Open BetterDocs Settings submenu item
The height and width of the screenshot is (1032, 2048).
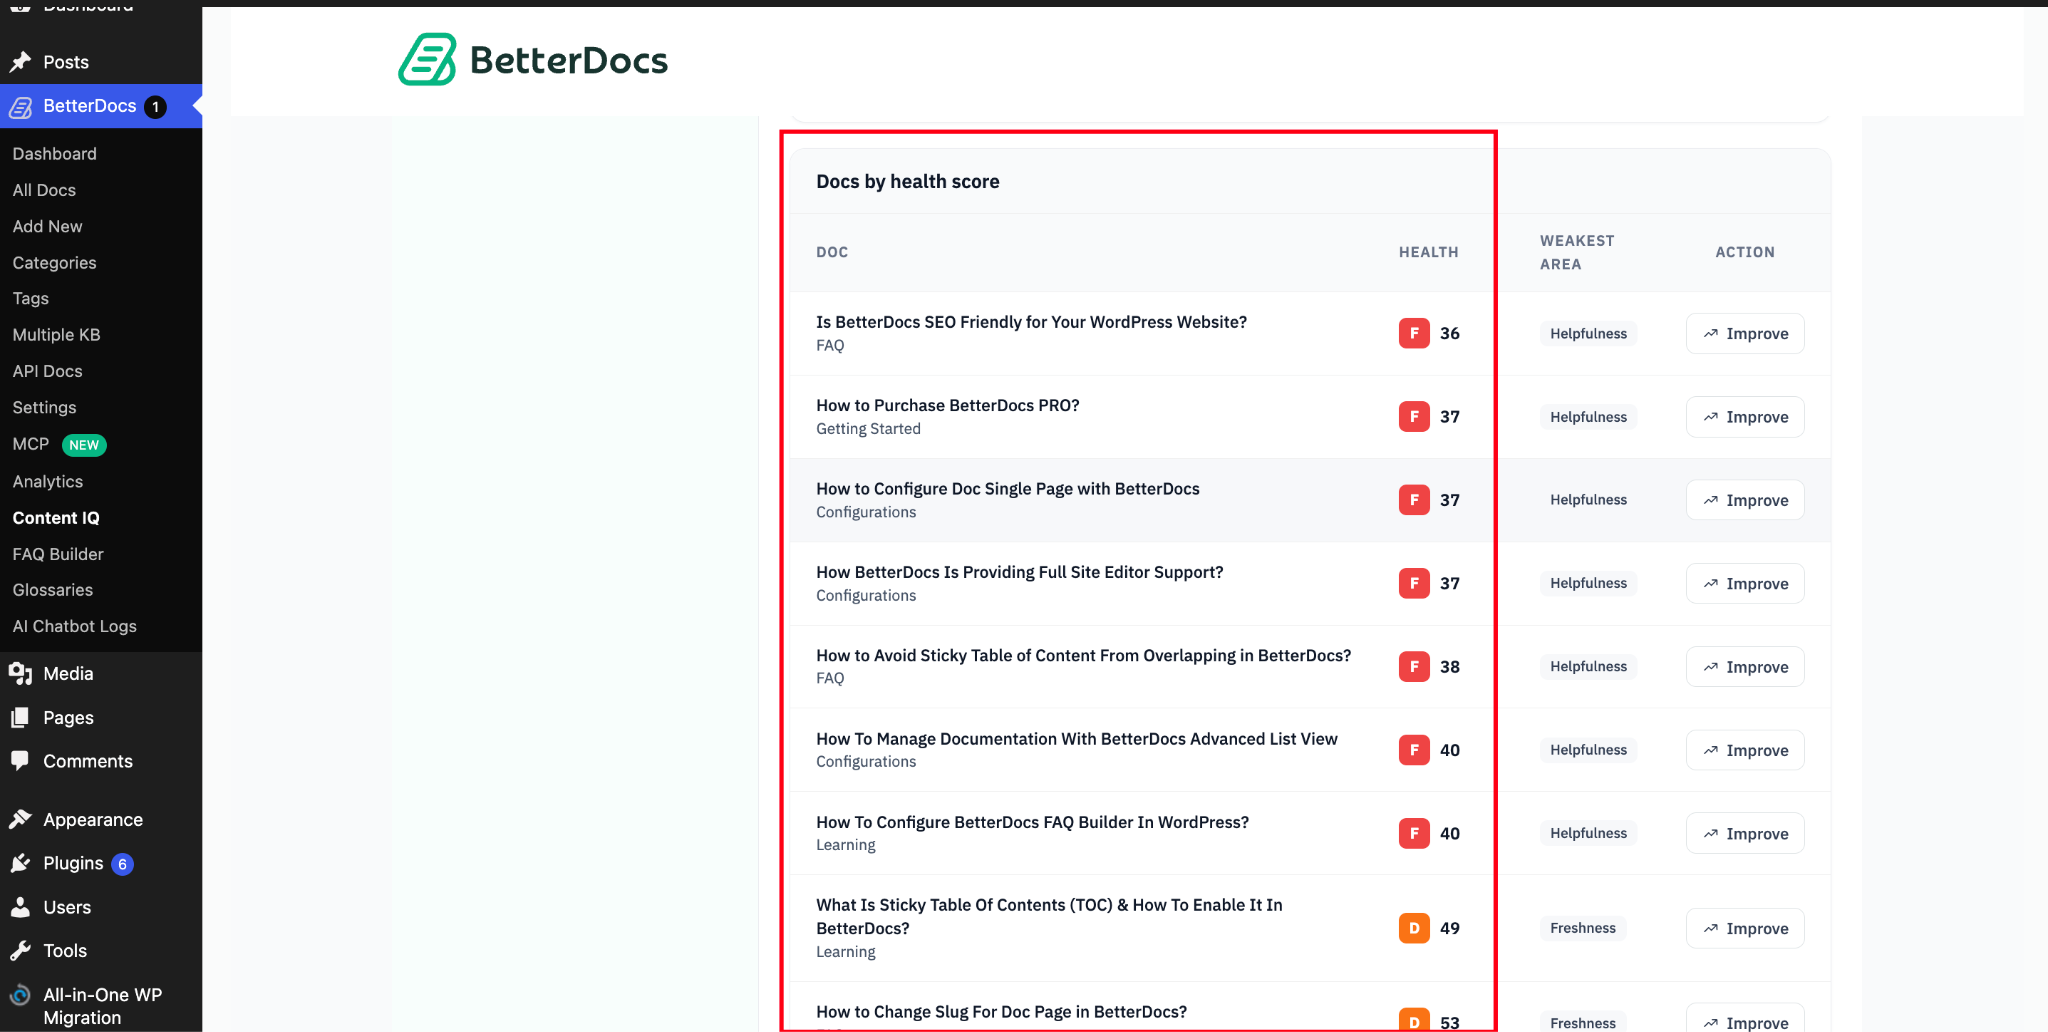[x=45, y=407]
